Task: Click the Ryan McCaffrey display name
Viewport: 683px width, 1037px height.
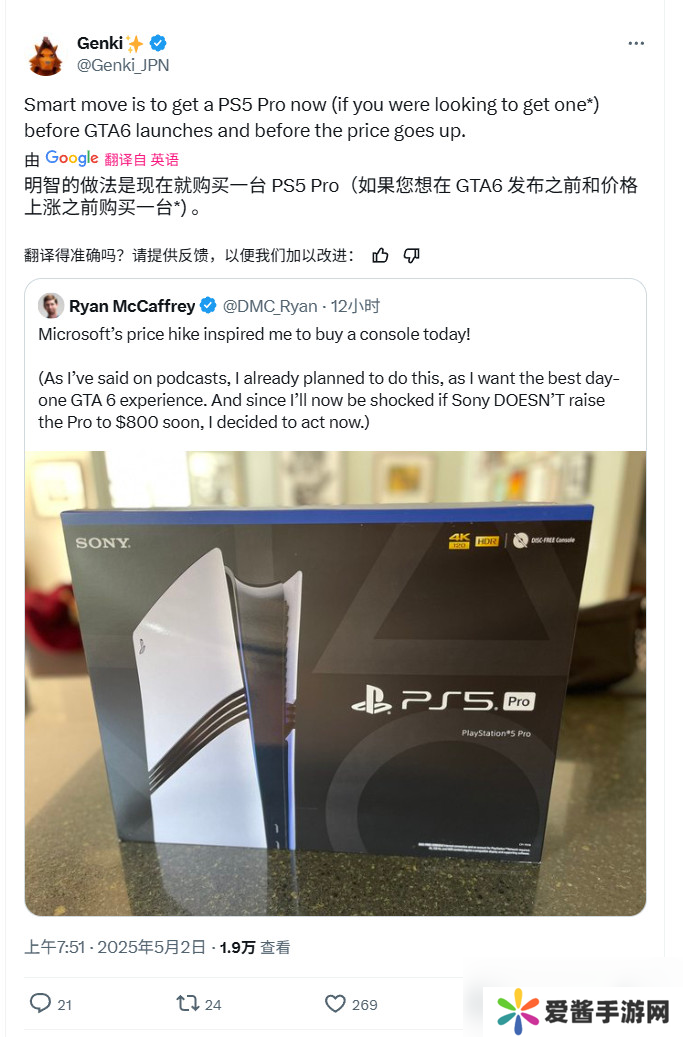Action: tap(132, 306)
